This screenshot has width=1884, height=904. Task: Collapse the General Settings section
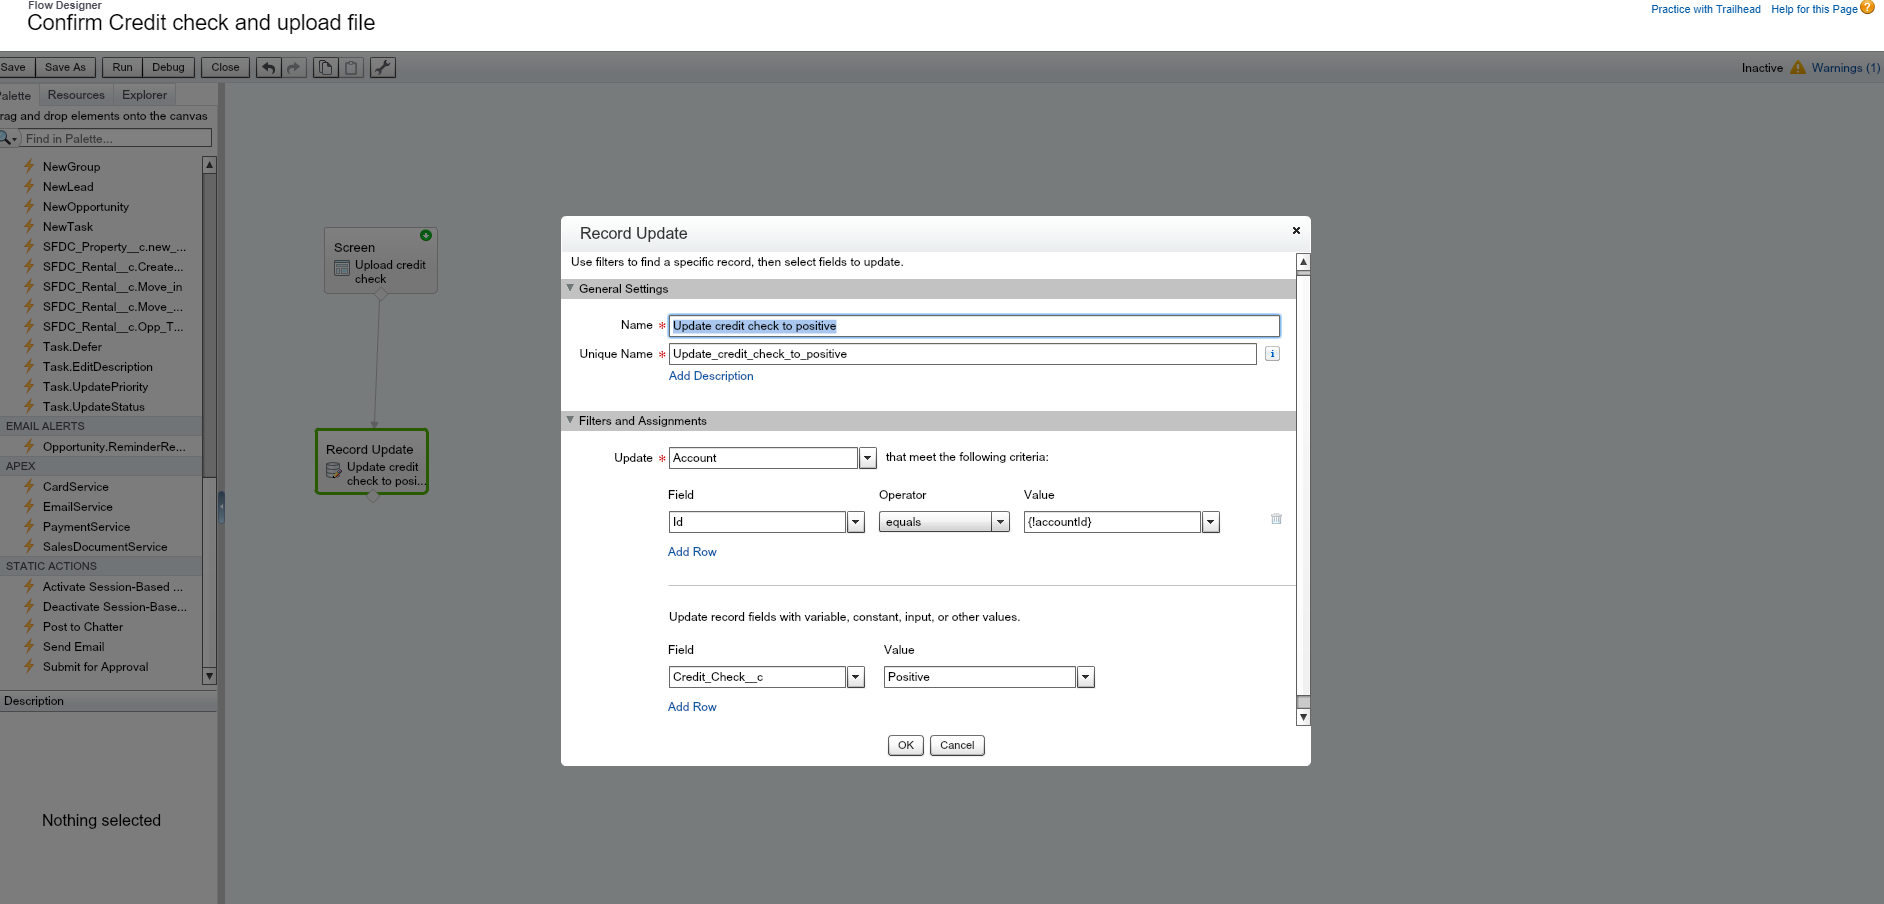(x=570, y=288)
